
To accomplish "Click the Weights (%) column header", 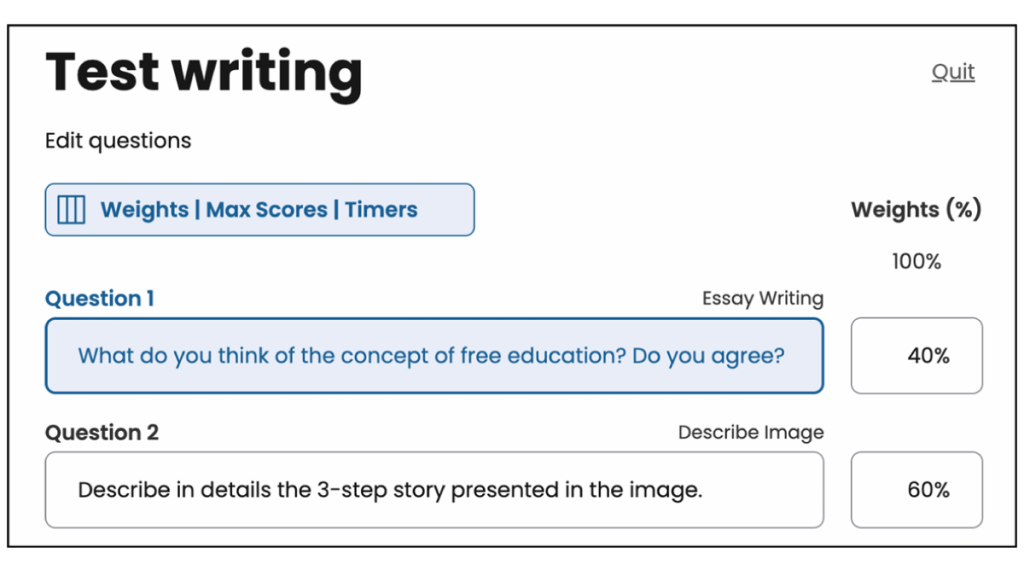I will 916,210.
